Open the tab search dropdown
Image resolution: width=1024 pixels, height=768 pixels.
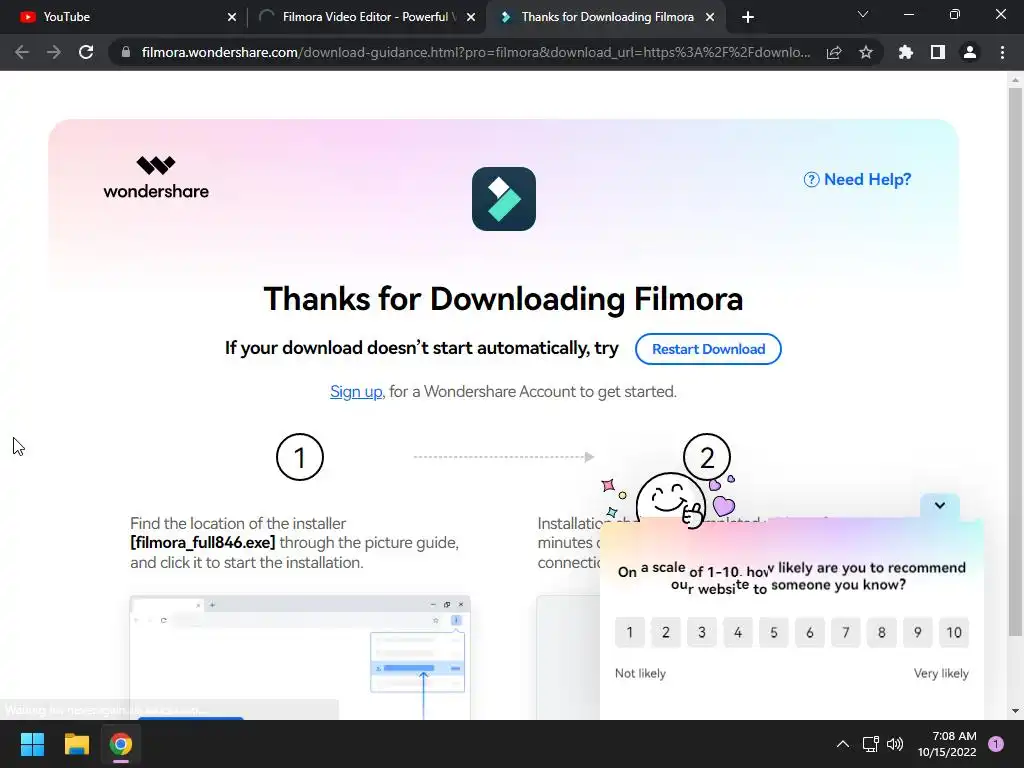863,14
